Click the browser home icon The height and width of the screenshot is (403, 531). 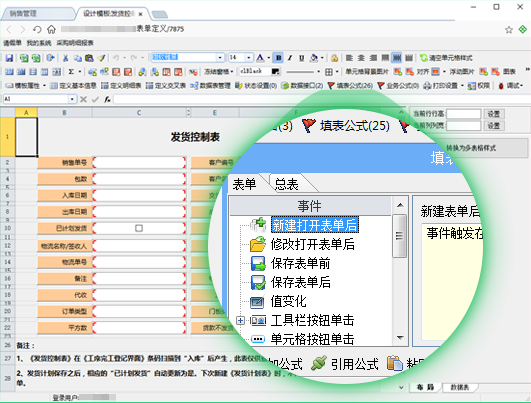[x=51, y=29]
